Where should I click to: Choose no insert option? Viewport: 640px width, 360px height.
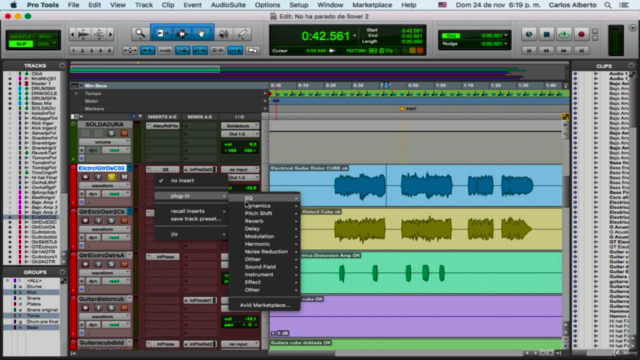192,180
